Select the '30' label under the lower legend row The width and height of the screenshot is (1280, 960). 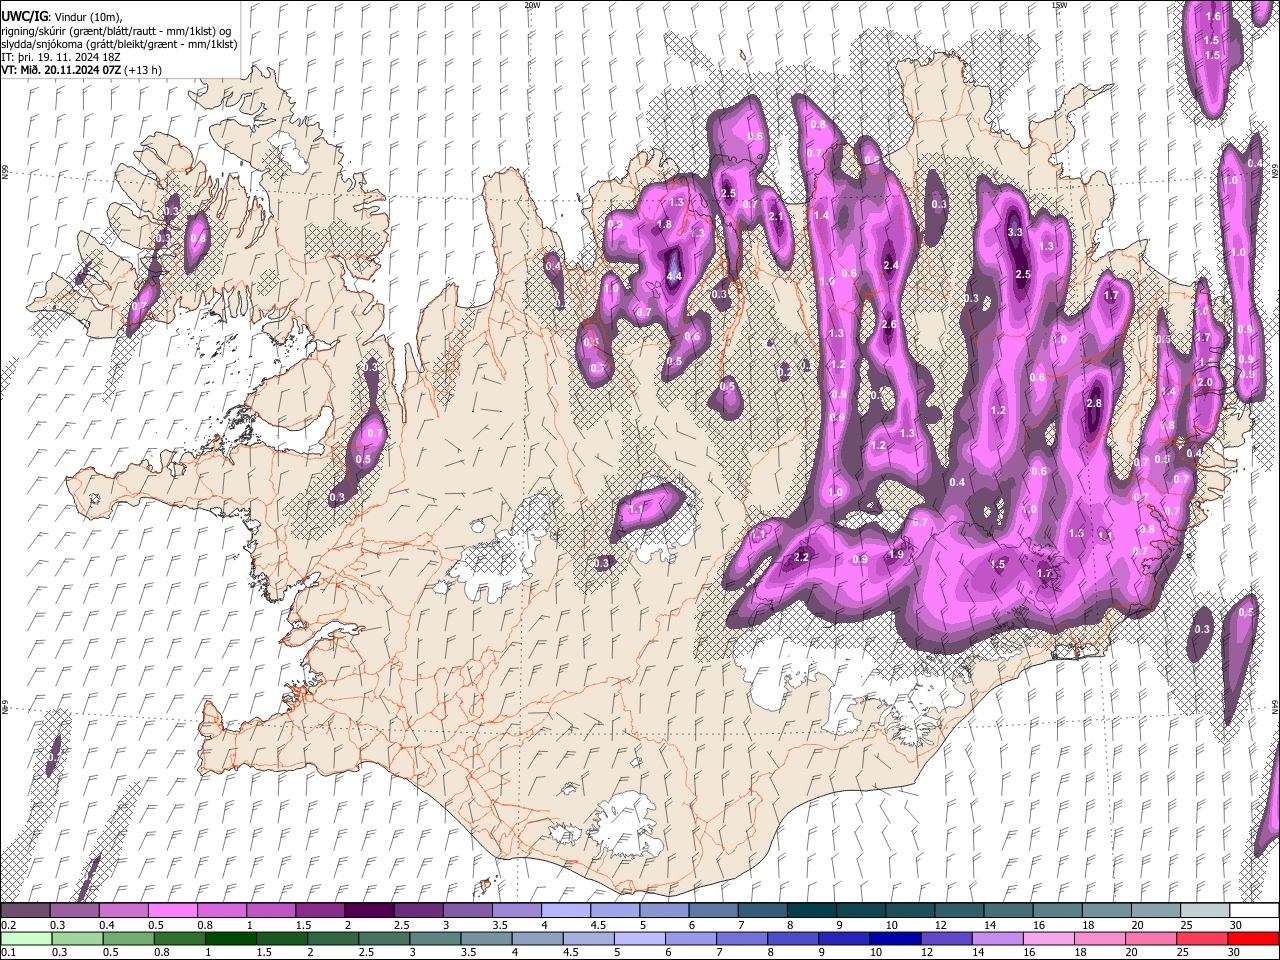tap(1236, 953)
